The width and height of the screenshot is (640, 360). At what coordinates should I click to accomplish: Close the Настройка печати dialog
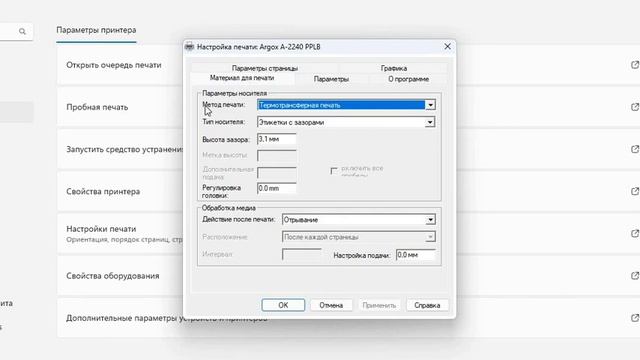point(447,47)
